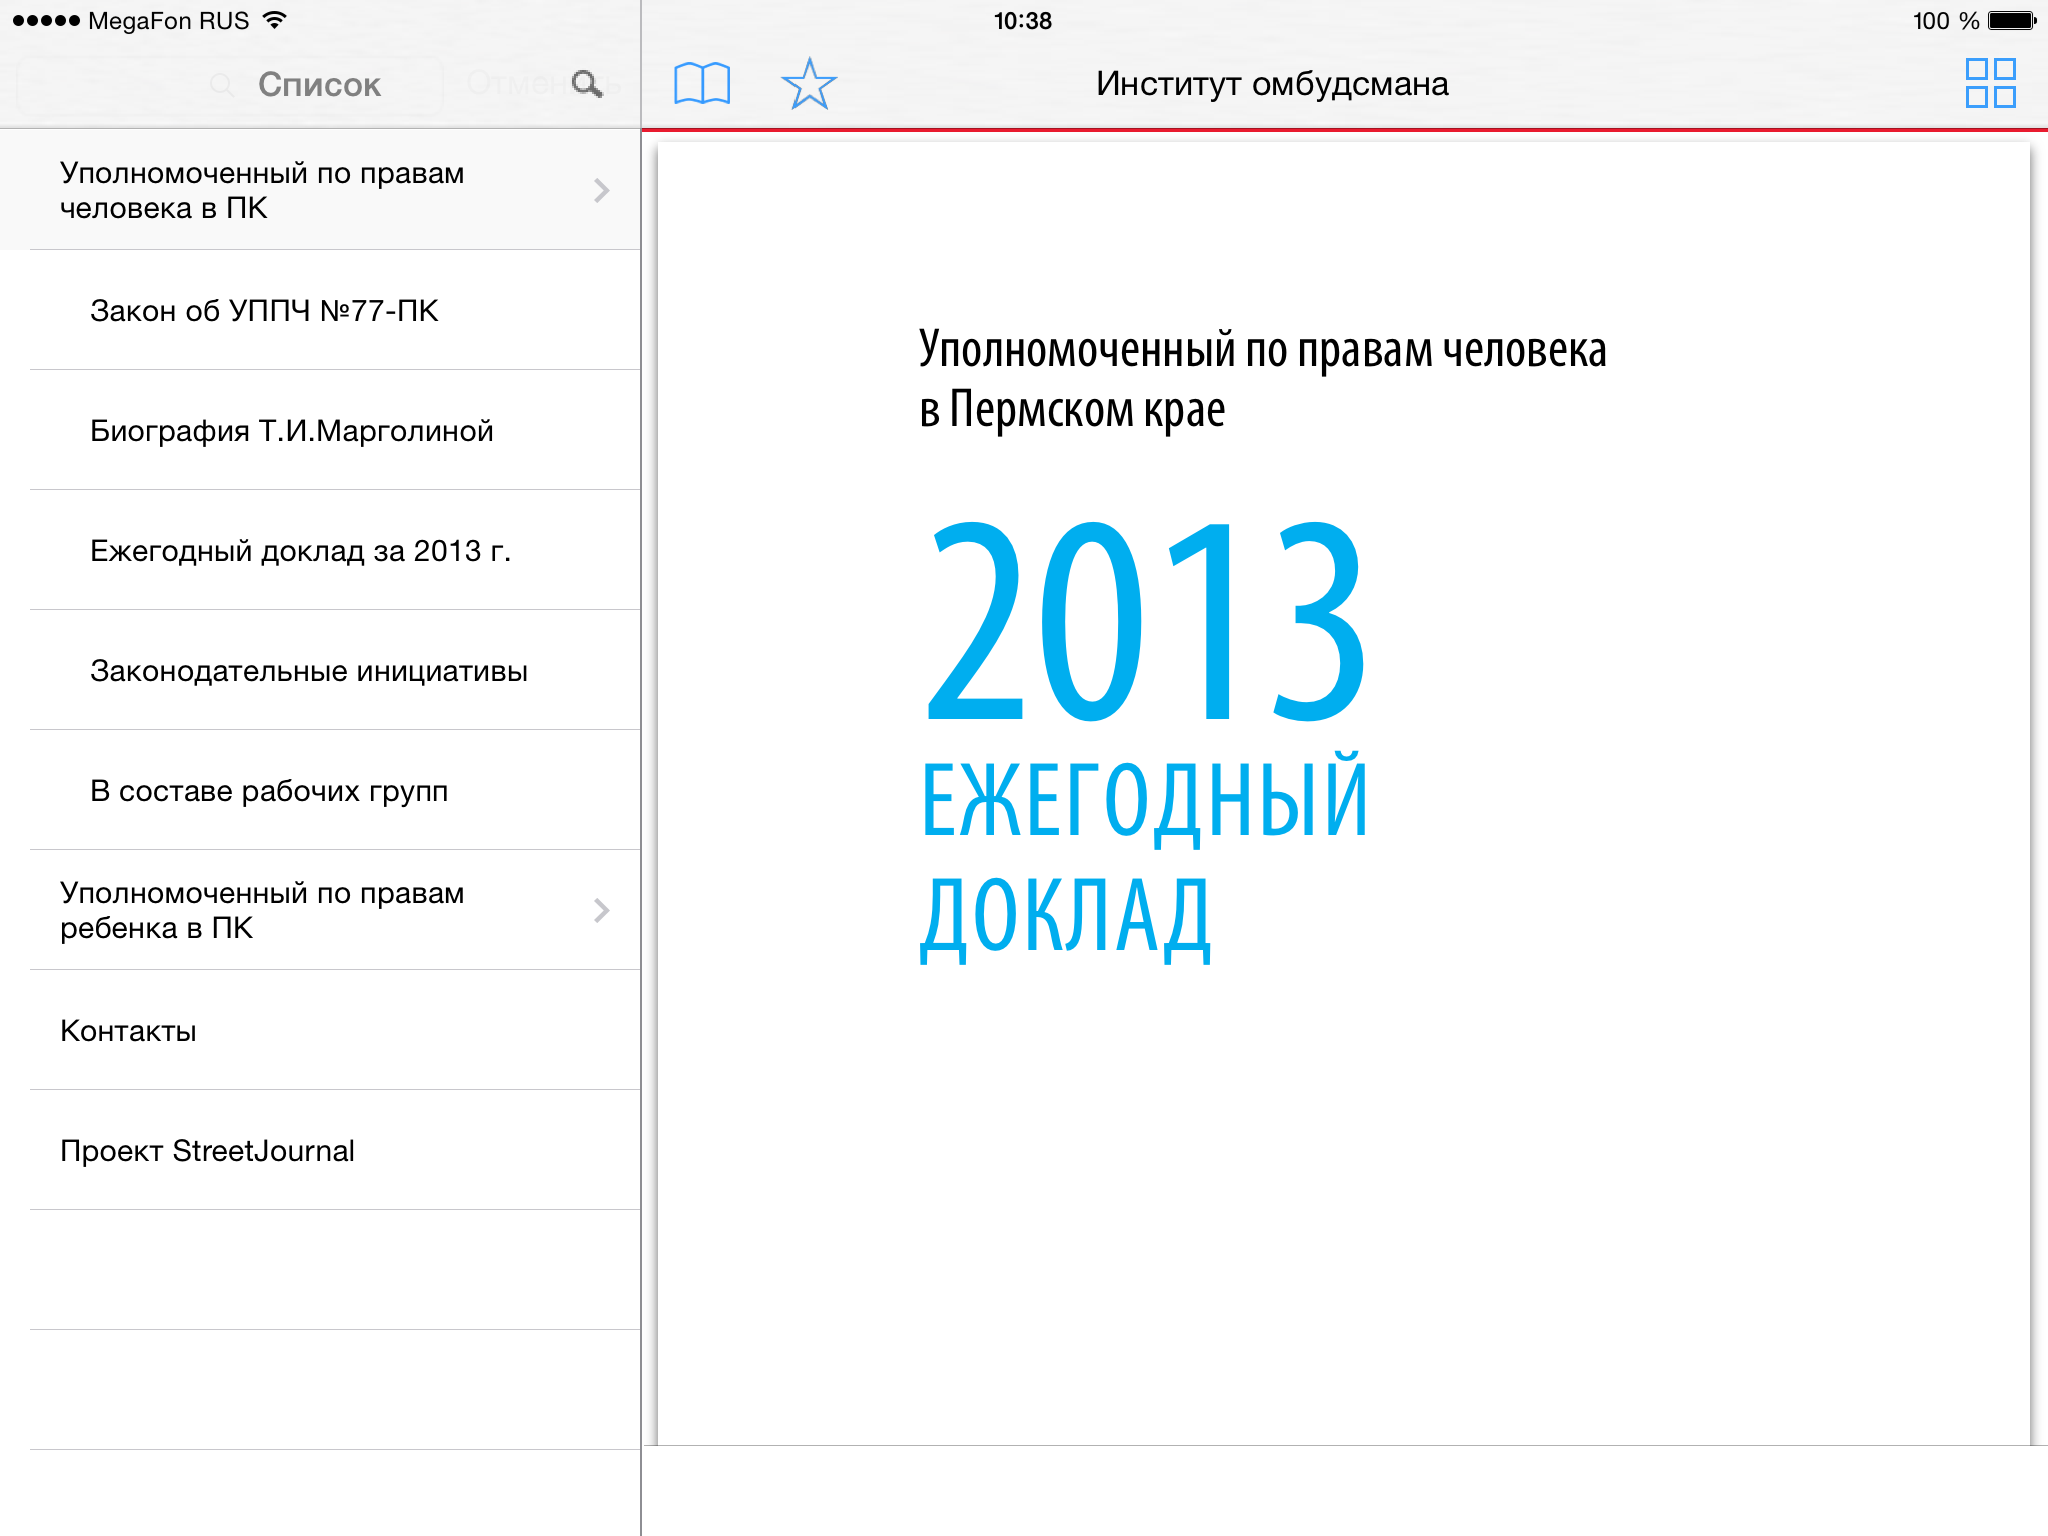Screen dimensions: 2048x1536
Task: Open the book reading icon
Action: tap(702, 84)
